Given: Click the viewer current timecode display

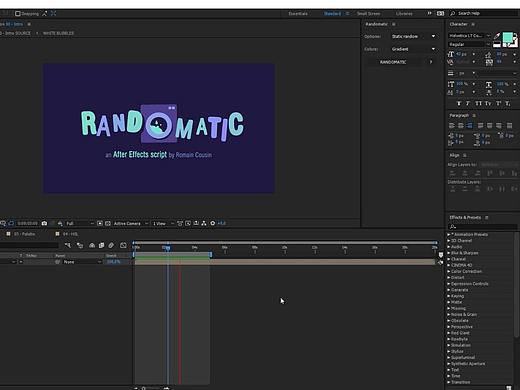Looking at the screenshot, I should coord(27,223).
